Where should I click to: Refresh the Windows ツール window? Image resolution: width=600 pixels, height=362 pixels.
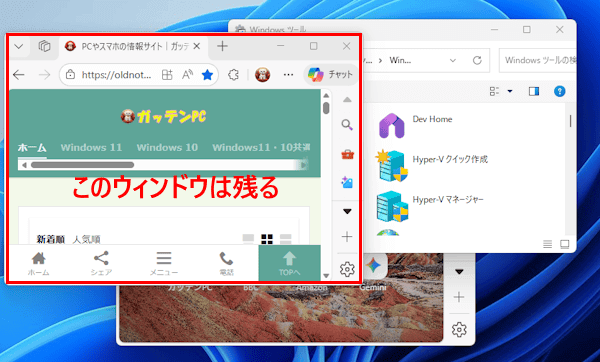(x=477, y=60)
